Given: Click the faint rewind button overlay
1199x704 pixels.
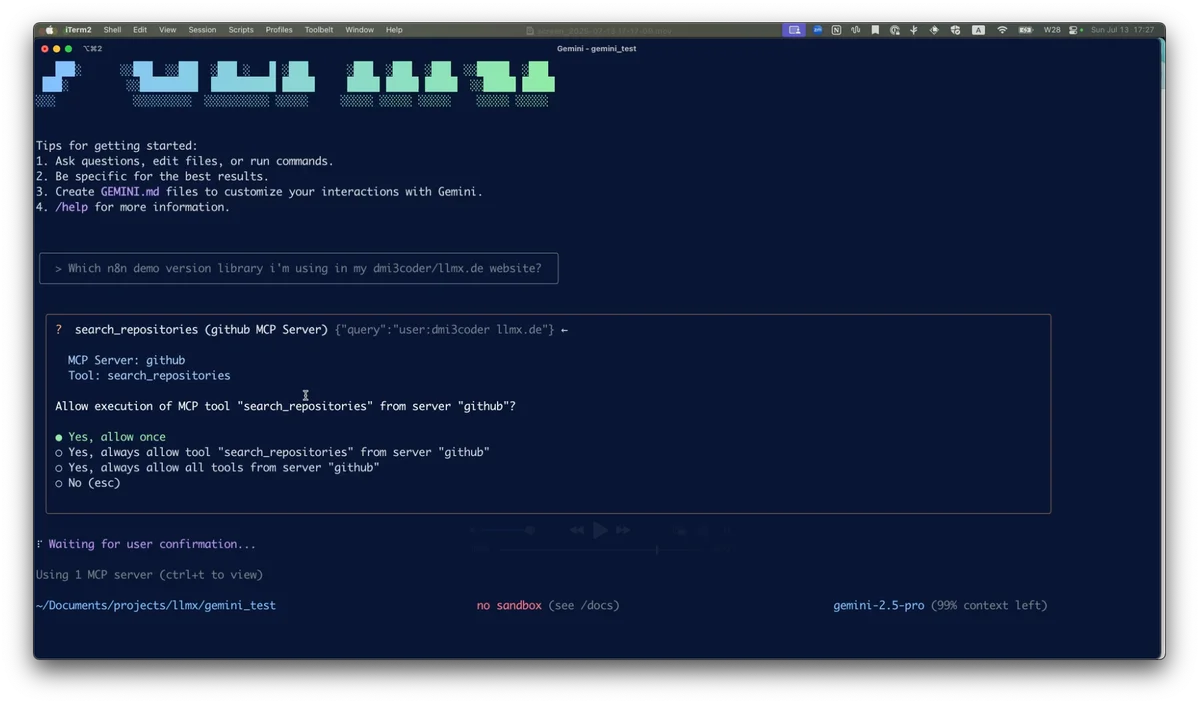Looking at the screenshot, I should 577,530.
